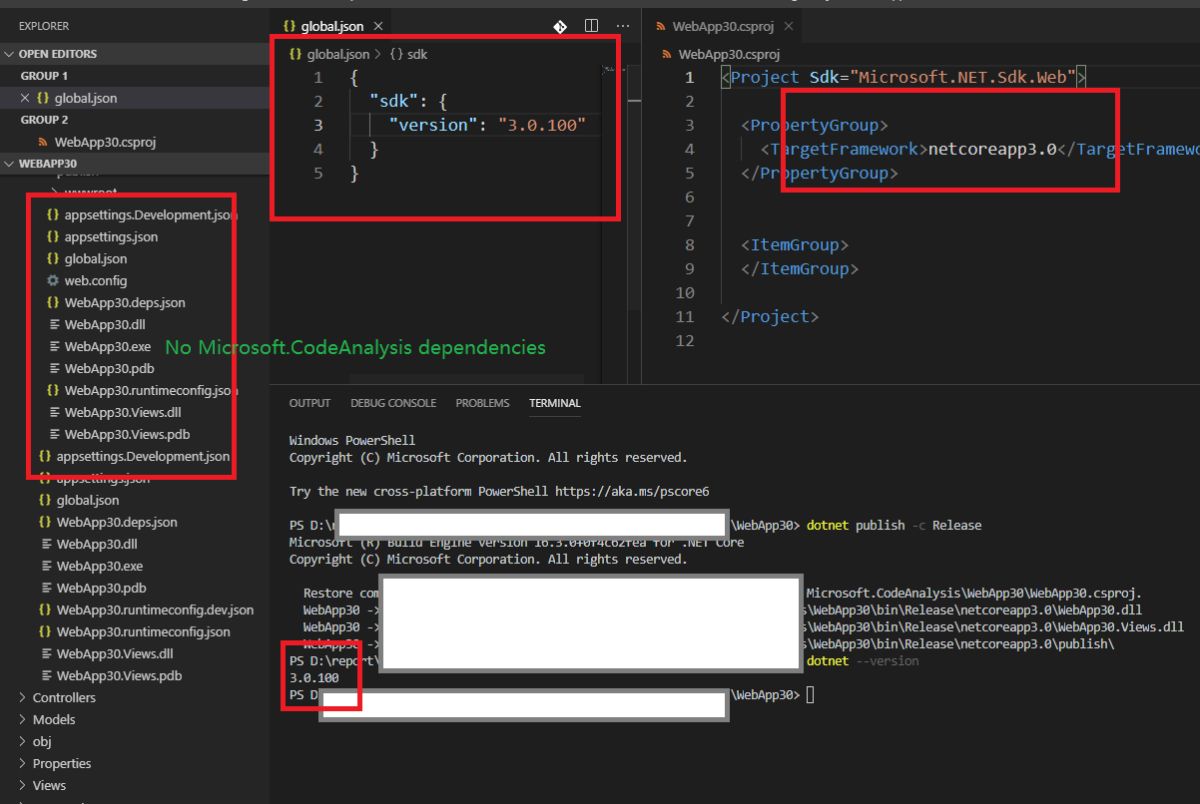
Task: Click the "sdk" key in global.json editor
Action: click(393, 101)
